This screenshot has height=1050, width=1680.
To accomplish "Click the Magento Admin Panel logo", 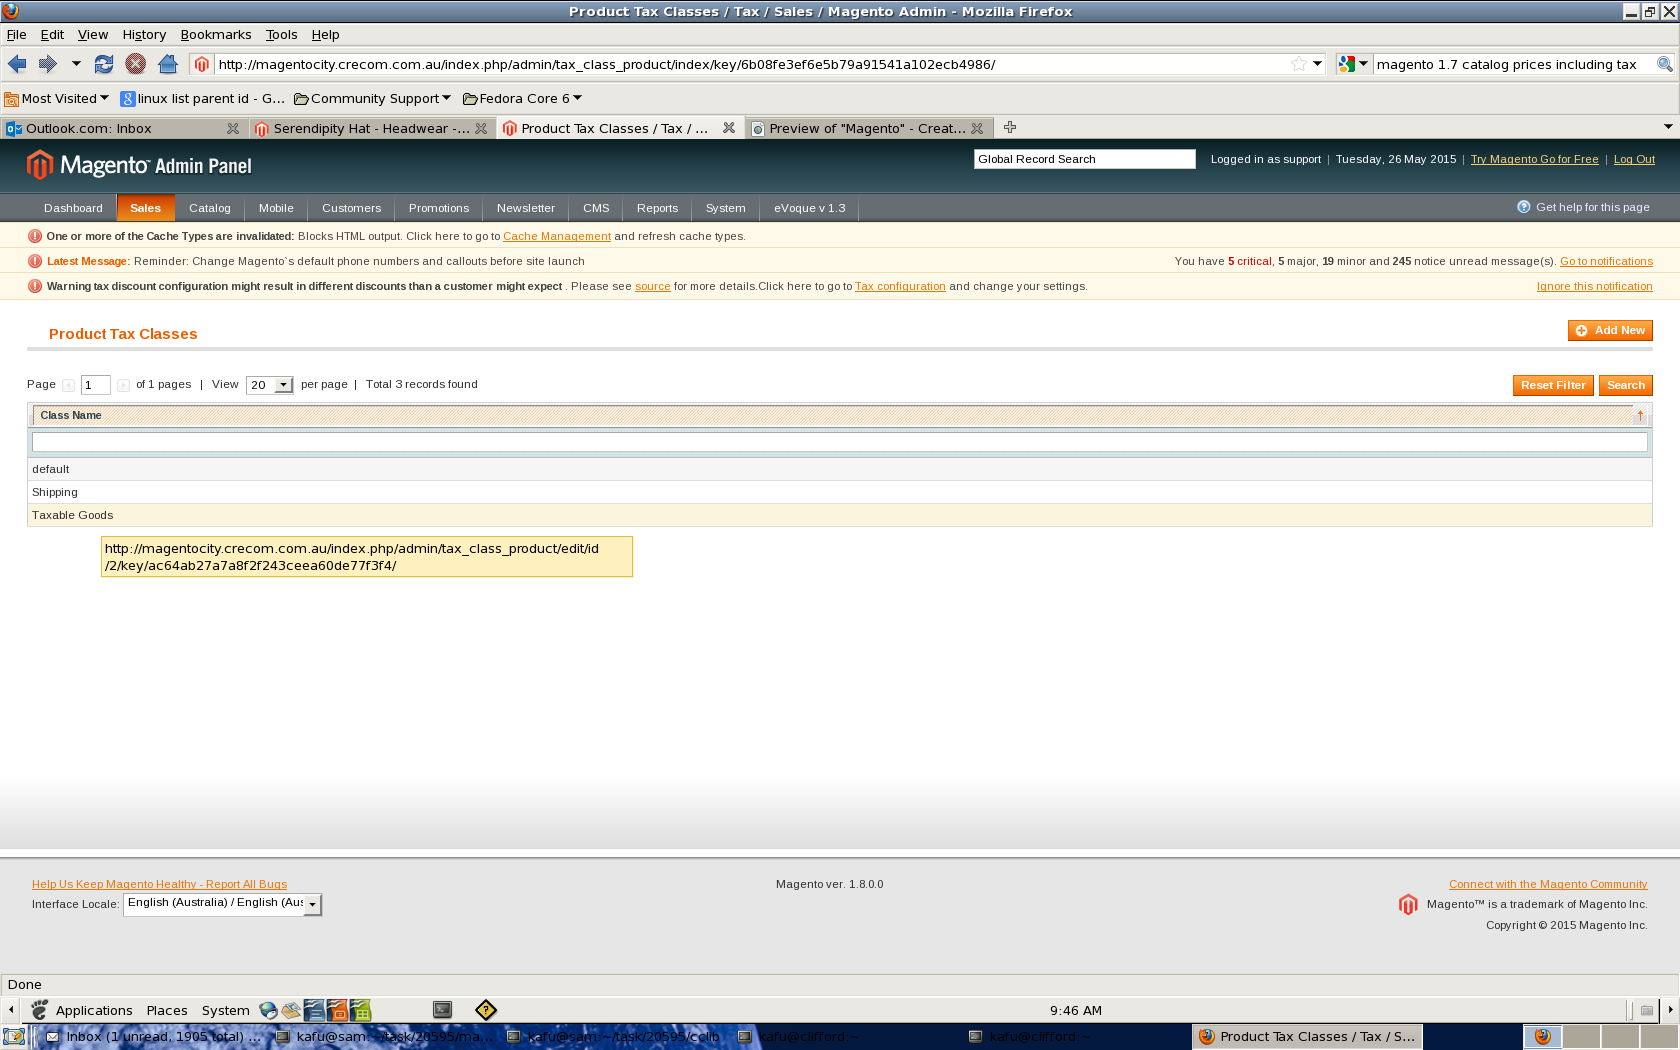I will coord(139,165).
